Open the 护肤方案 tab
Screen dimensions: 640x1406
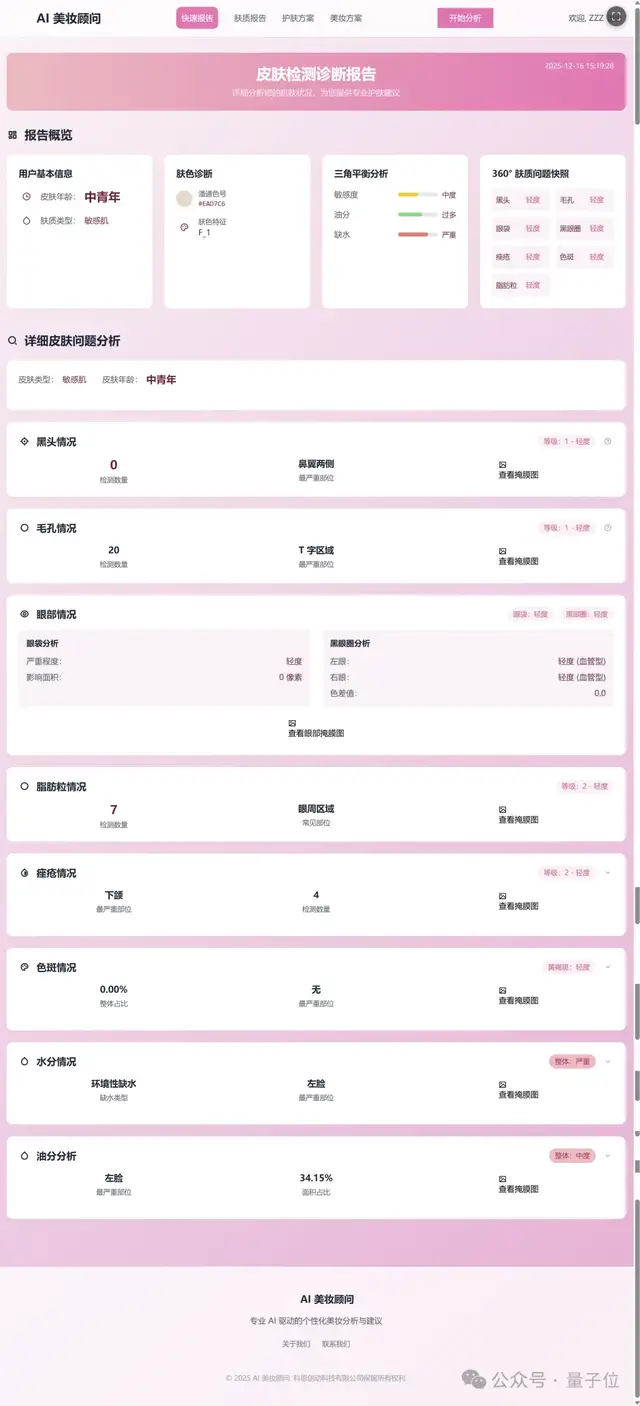click(x=298, y=18)
